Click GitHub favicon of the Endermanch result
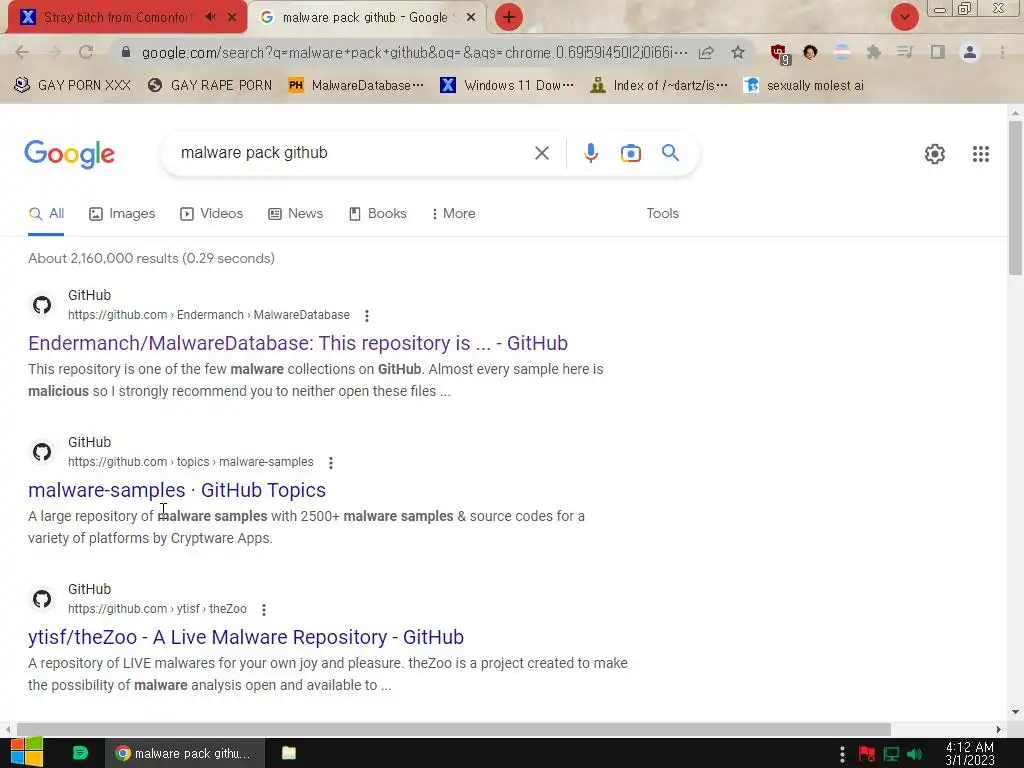This screenshot has height=768, width=1024. (42, 305)
